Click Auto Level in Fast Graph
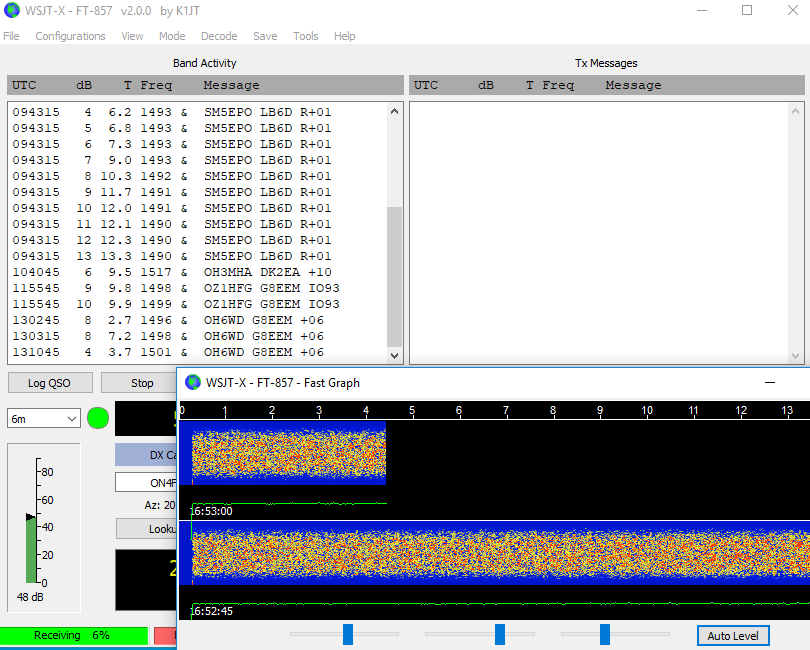Viewport: 810px width, 650px height. [733, 636]
